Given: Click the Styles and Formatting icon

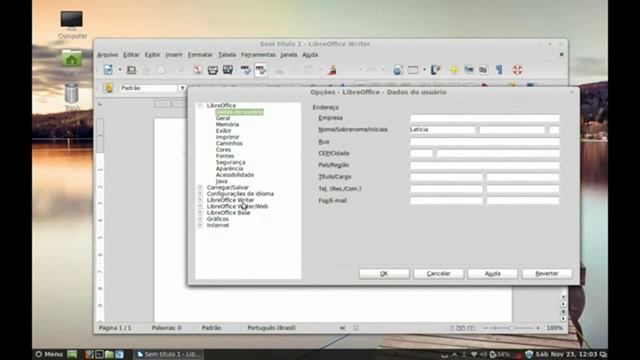Looking at the screenshot, I should [109, 88].
